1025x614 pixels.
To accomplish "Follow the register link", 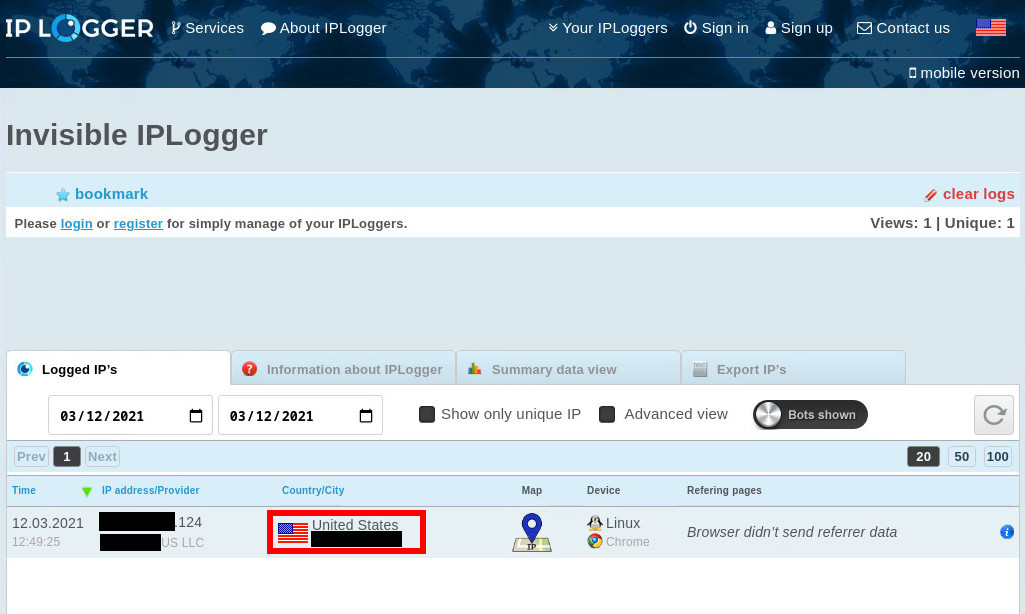I will pyautogui.click(x=138, y=224).
